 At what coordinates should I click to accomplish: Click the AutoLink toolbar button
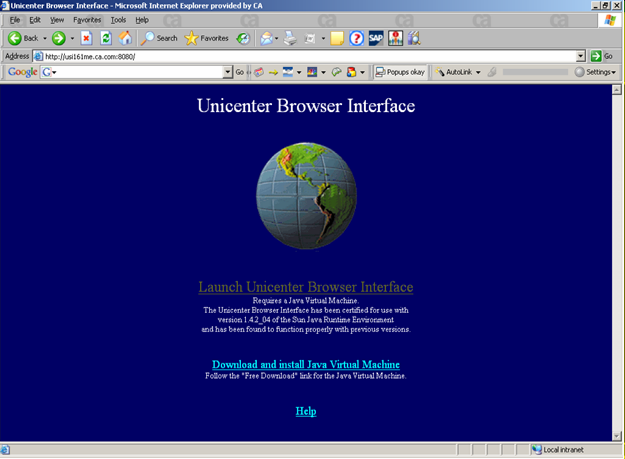click(454, 72)
